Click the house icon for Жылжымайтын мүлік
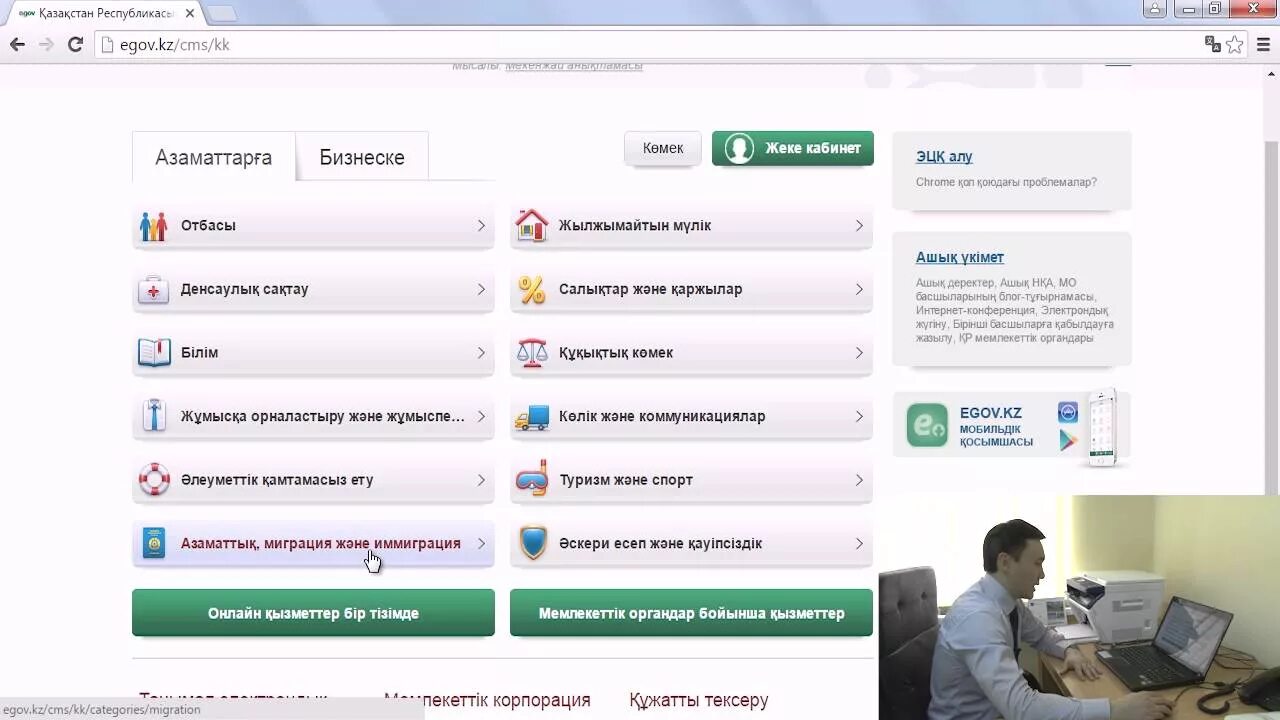 (531, 226)
